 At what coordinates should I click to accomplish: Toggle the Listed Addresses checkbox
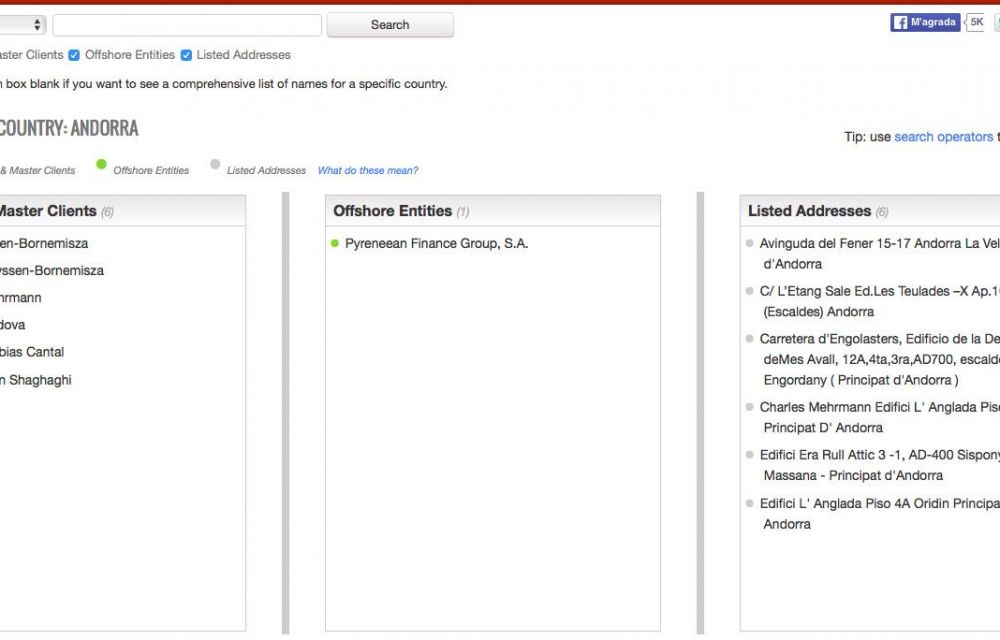pos(186,55)
